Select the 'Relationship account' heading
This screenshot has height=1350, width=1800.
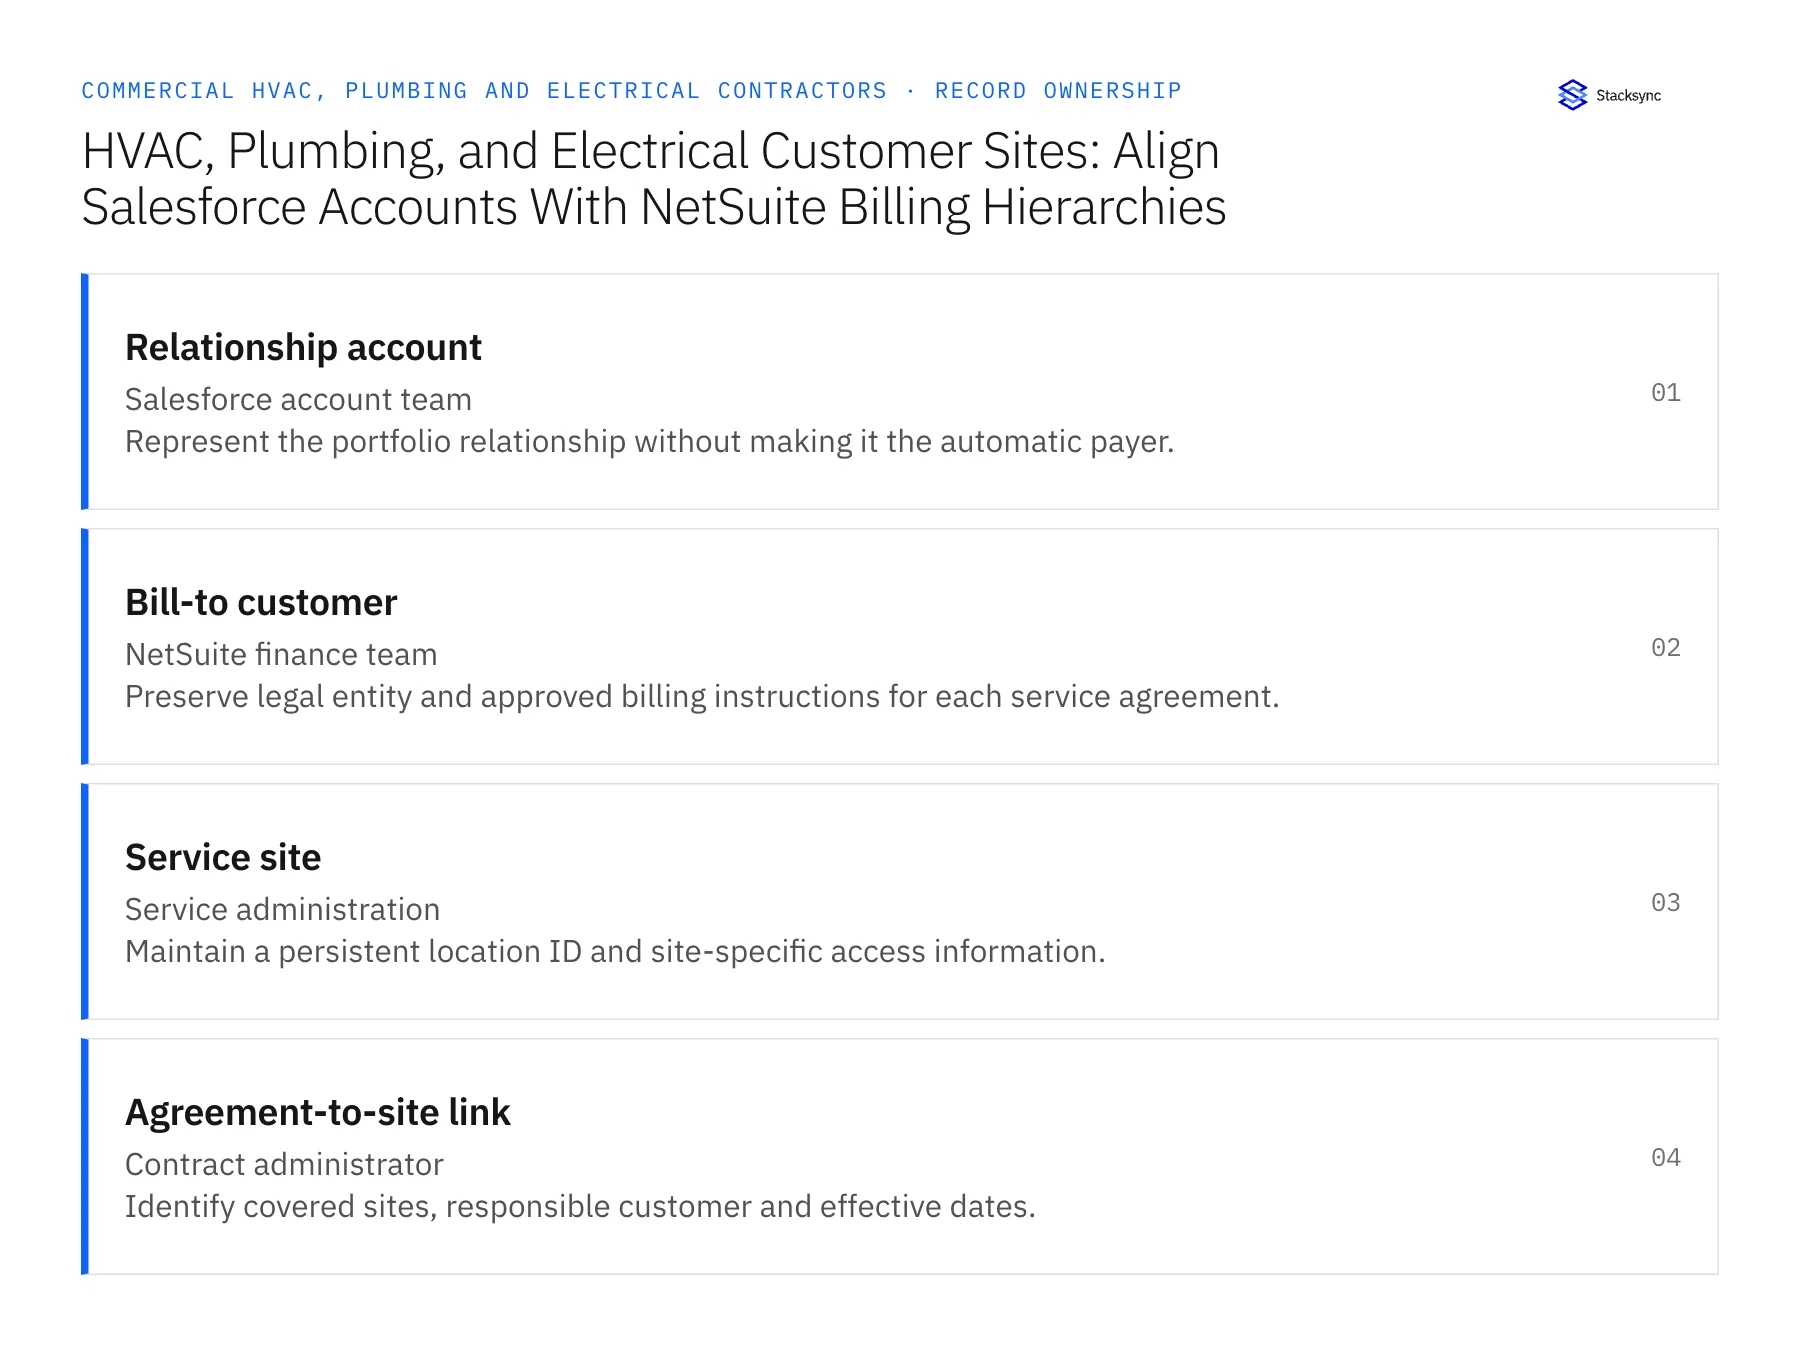(x=303, y=348)
